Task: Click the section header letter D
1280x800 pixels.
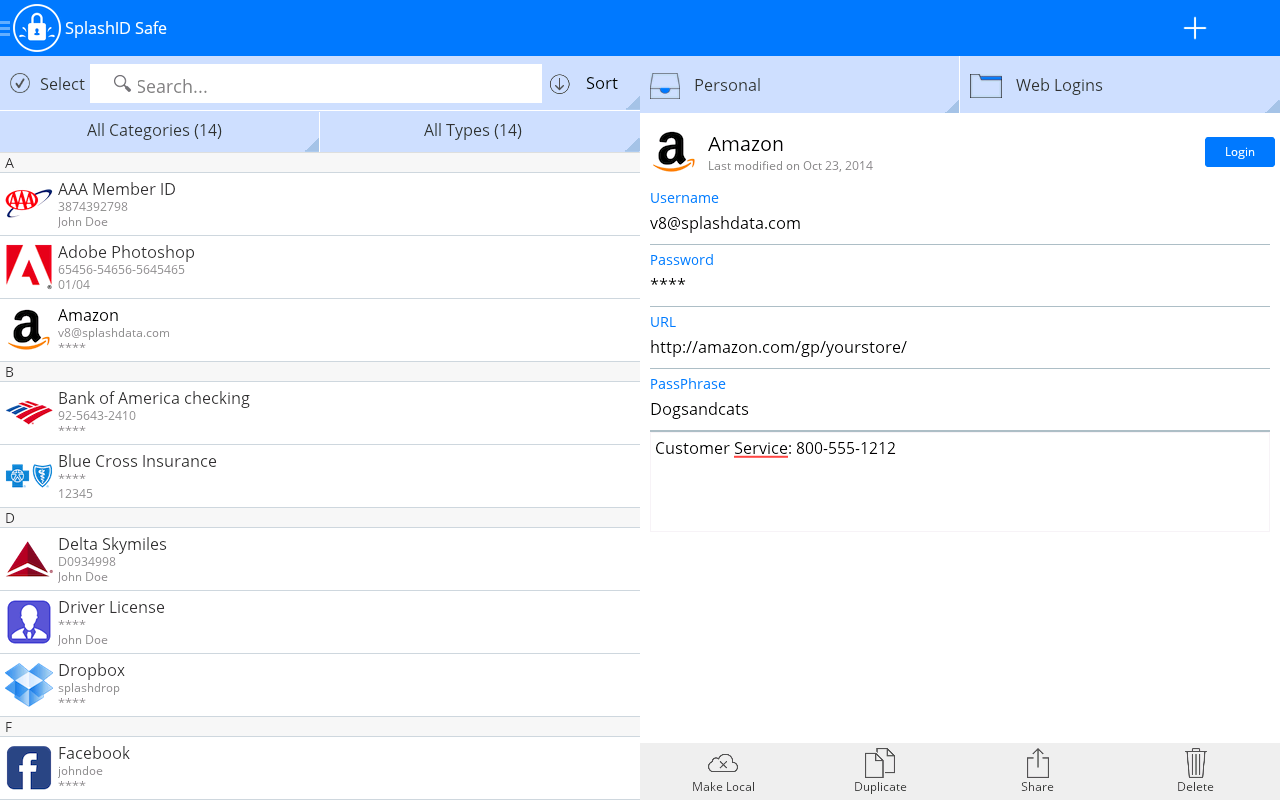Action: pos(10,518)
